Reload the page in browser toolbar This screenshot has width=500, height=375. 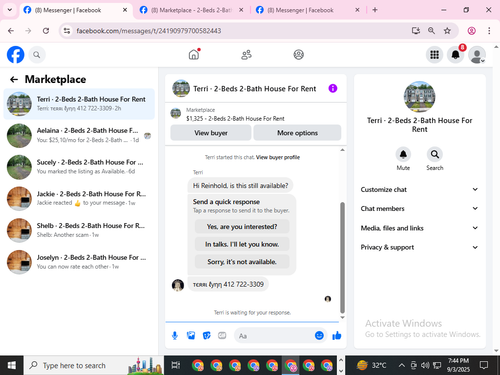click(x=46, y=31)
